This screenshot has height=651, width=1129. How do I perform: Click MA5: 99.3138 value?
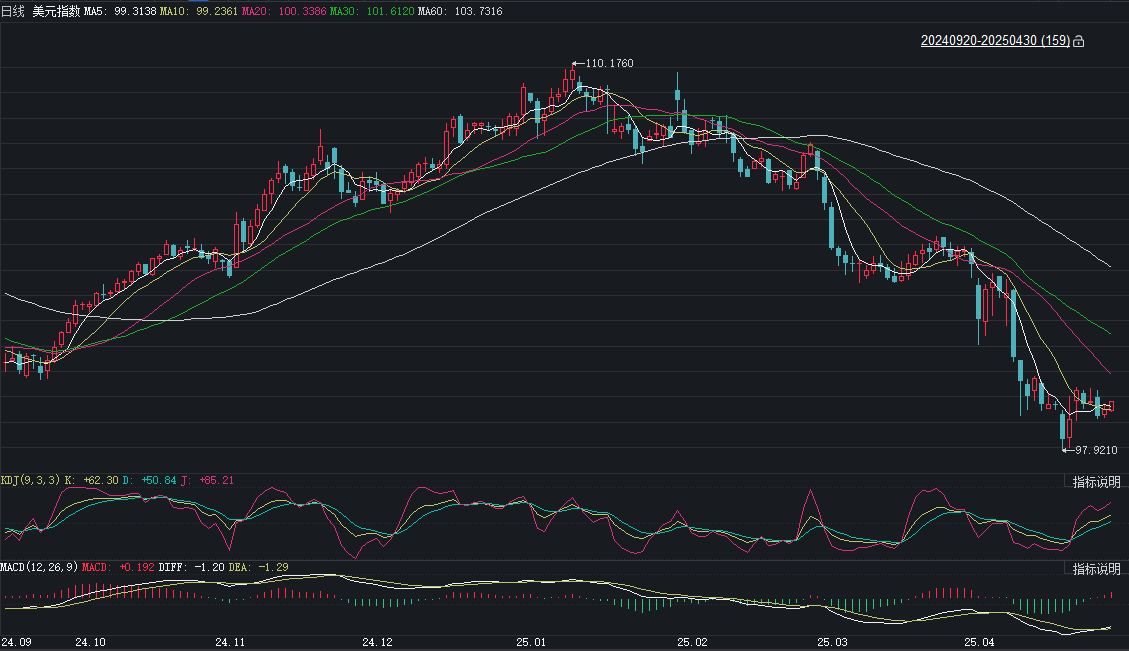[x=120, y=11]
